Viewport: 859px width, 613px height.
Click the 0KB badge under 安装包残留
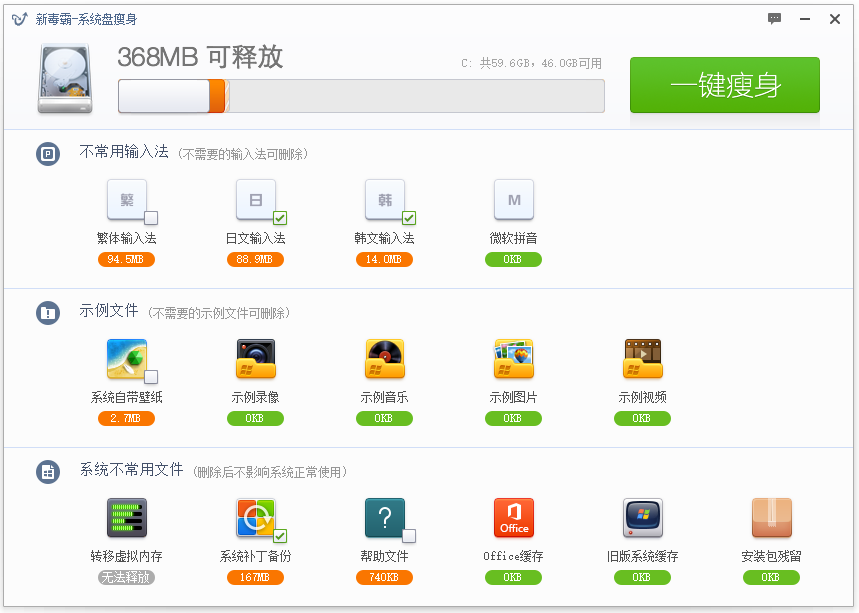tap(771, 577)
